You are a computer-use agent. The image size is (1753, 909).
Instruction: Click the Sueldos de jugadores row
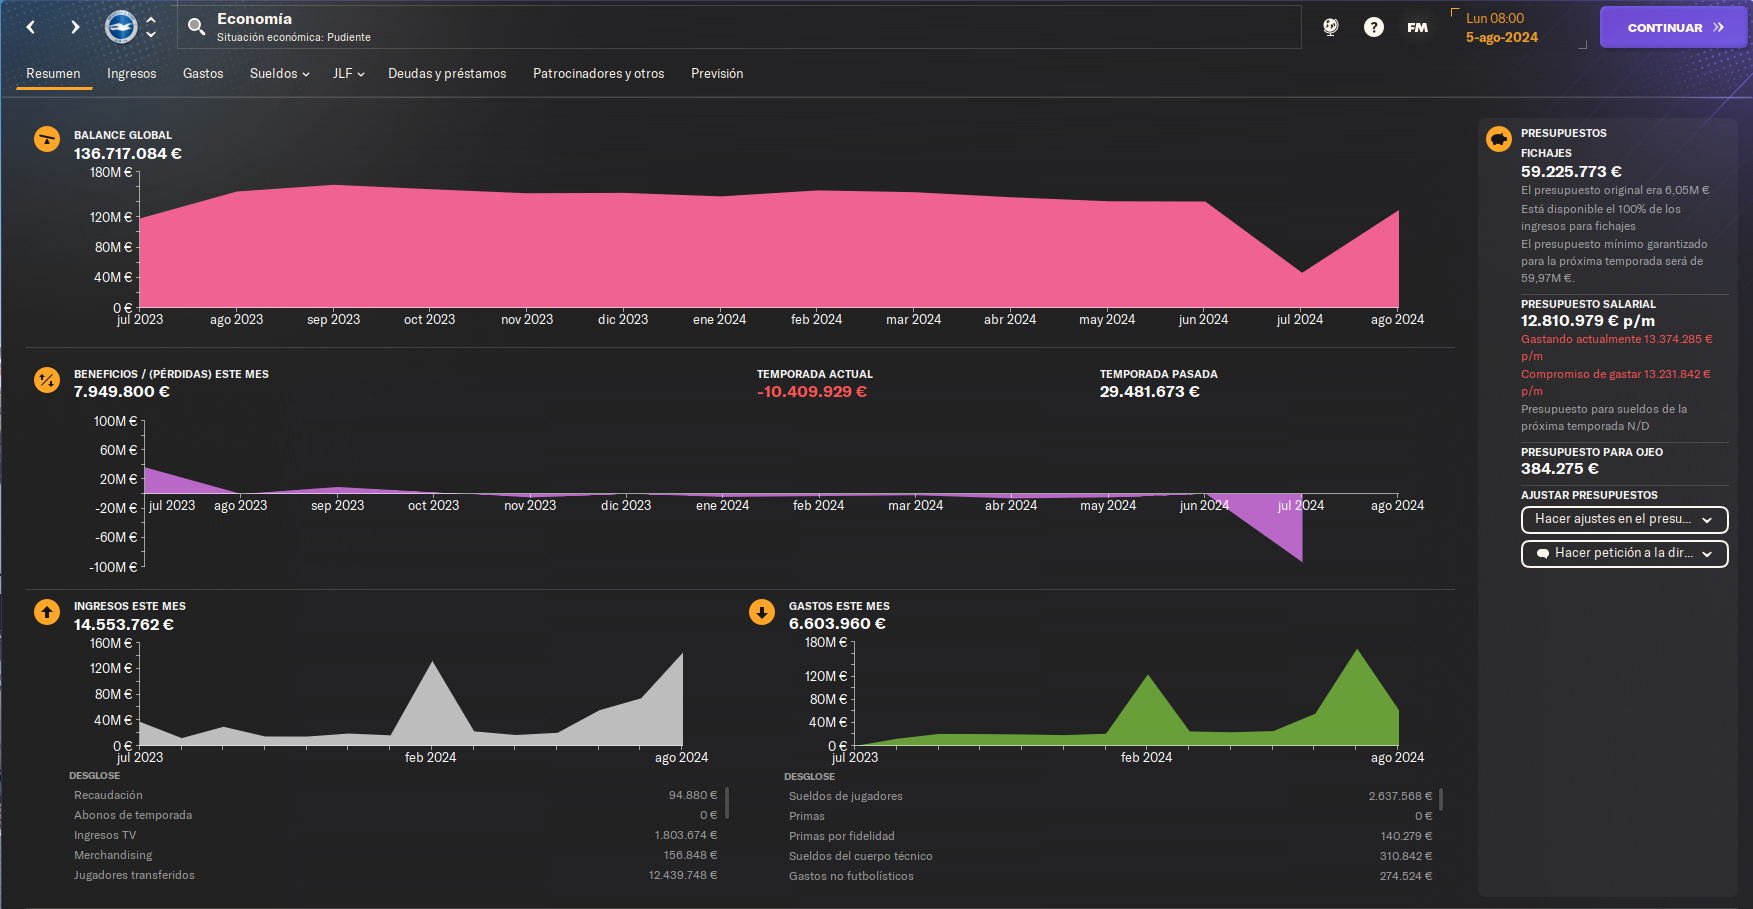point(1110,796)
